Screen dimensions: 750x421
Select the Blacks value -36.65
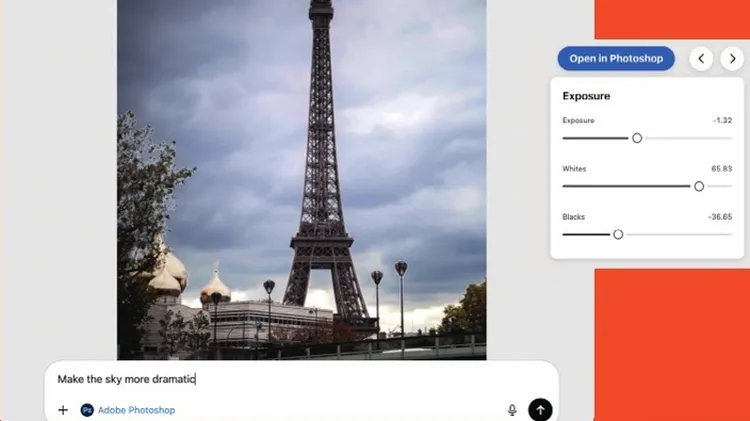[719, 217]
